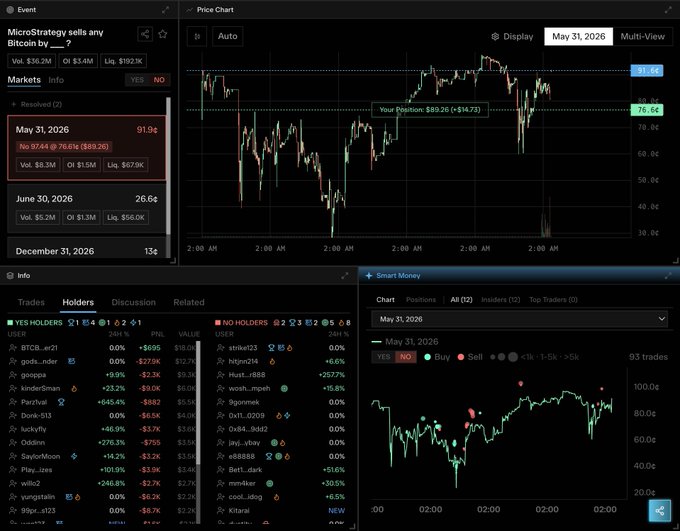Expand the Info panel
Viewport: 680px width, 531px height.
point(345,275)
